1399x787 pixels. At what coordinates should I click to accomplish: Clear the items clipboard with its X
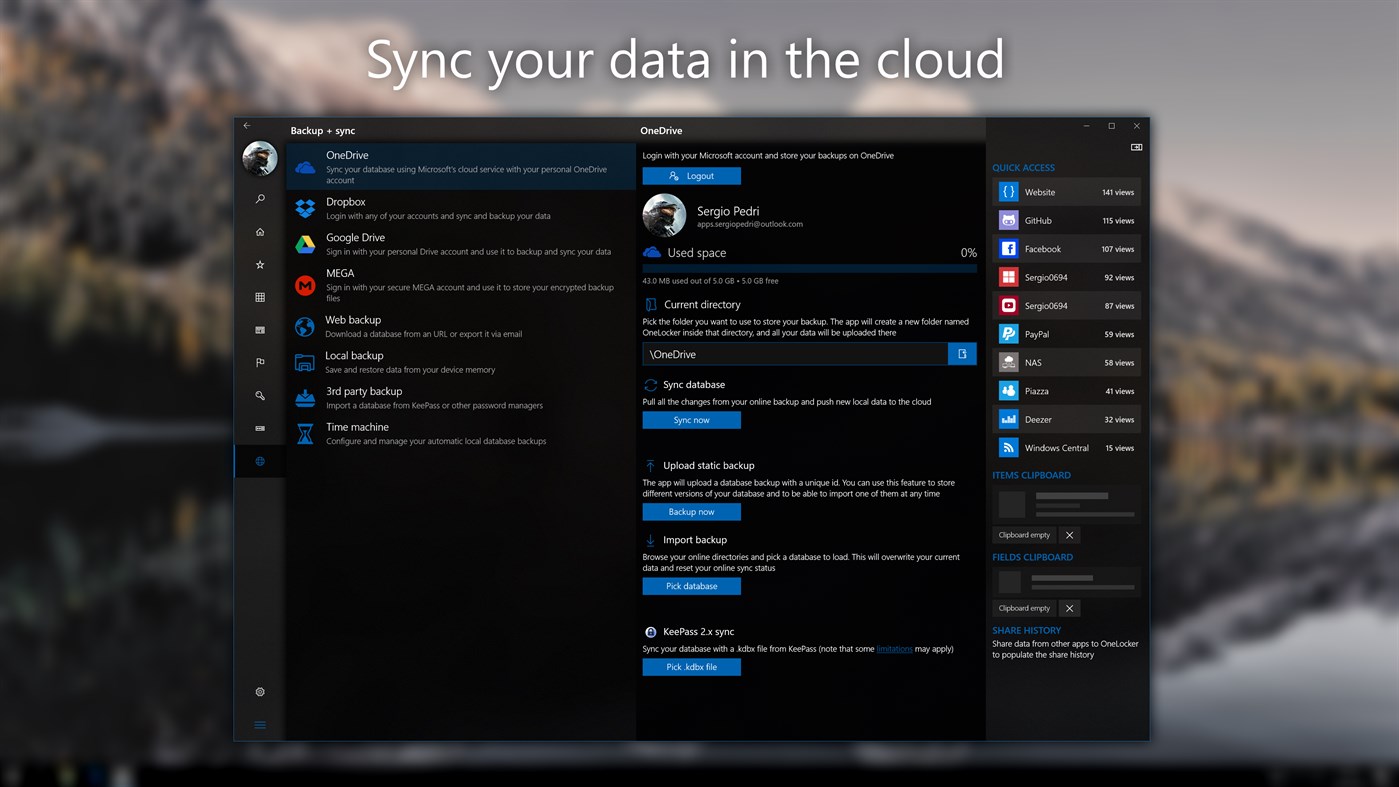tap(1069, 535)
